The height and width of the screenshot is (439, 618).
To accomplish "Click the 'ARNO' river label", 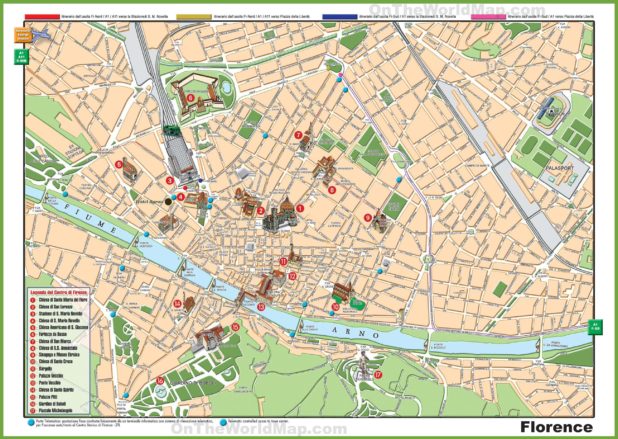I will click(x=356, y=332).
